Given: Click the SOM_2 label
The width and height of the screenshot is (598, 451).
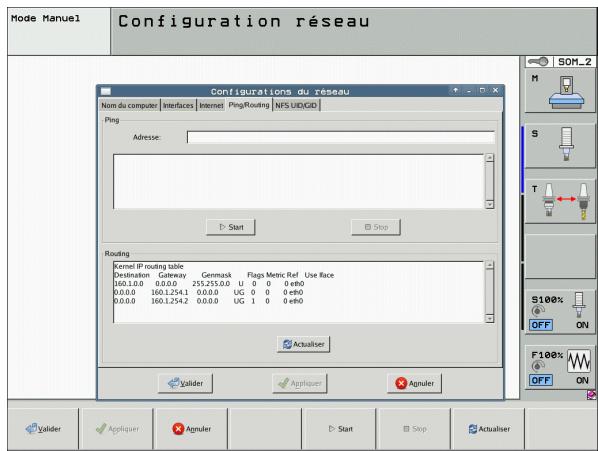Looking at the screenshot, I should coord(574,62).
